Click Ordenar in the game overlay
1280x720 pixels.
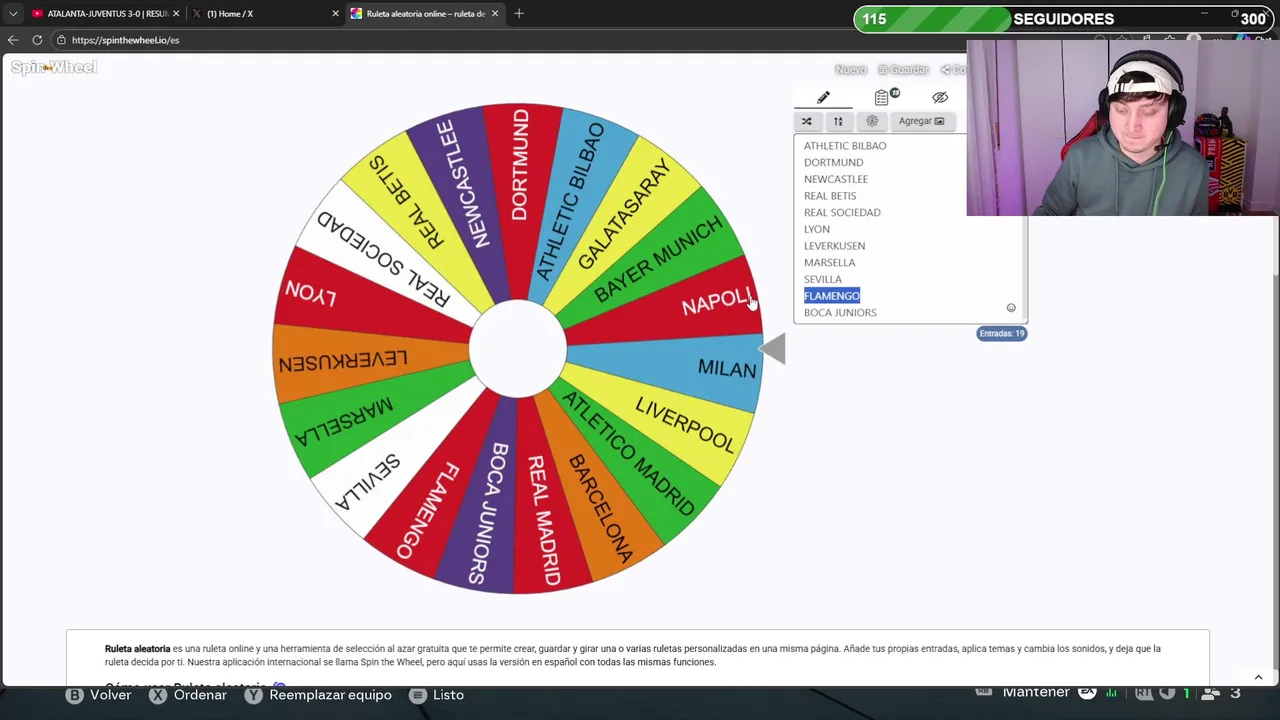189,694
